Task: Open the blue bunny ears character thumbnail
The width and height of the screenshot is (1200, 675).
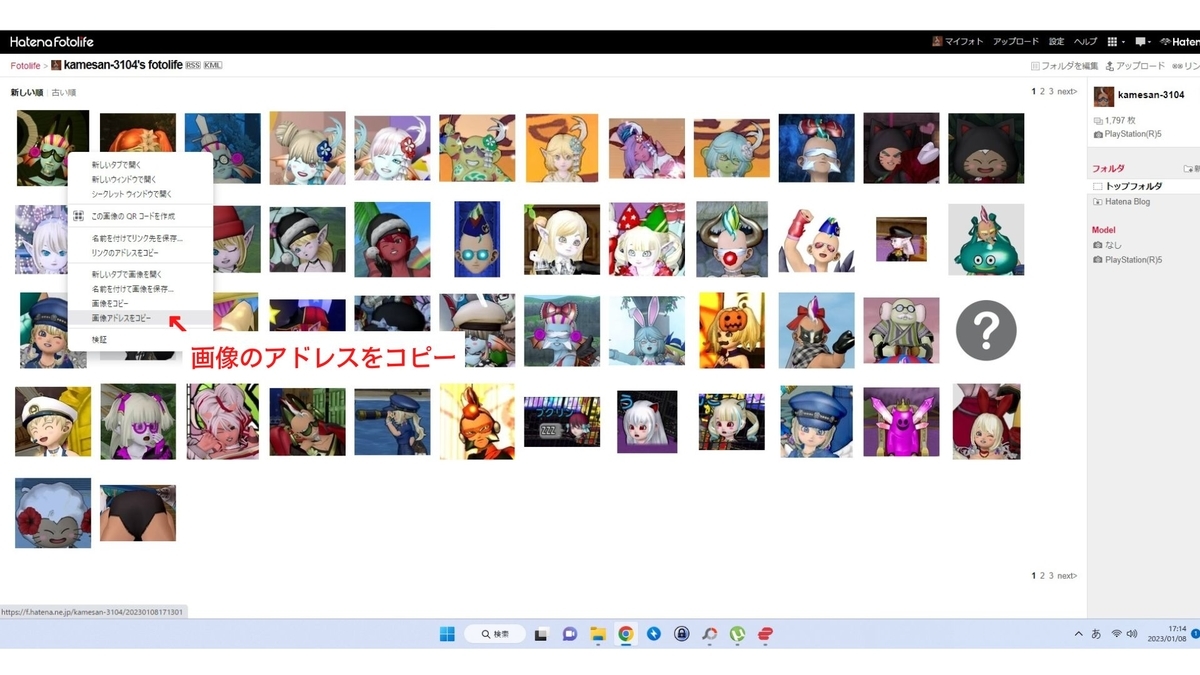Action: (x=647, y=330)
